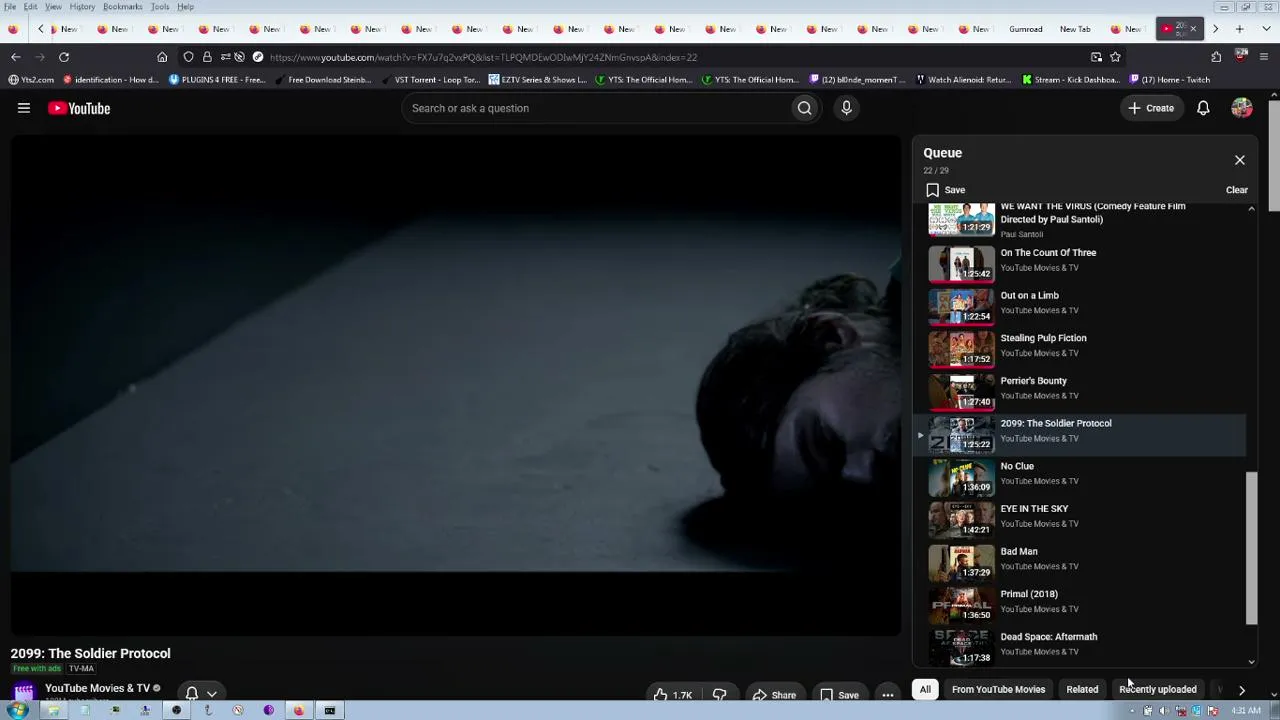This screenshot has width=1280, height=720.
Task: Save the queue to a playlist
Action: (945, 190)
